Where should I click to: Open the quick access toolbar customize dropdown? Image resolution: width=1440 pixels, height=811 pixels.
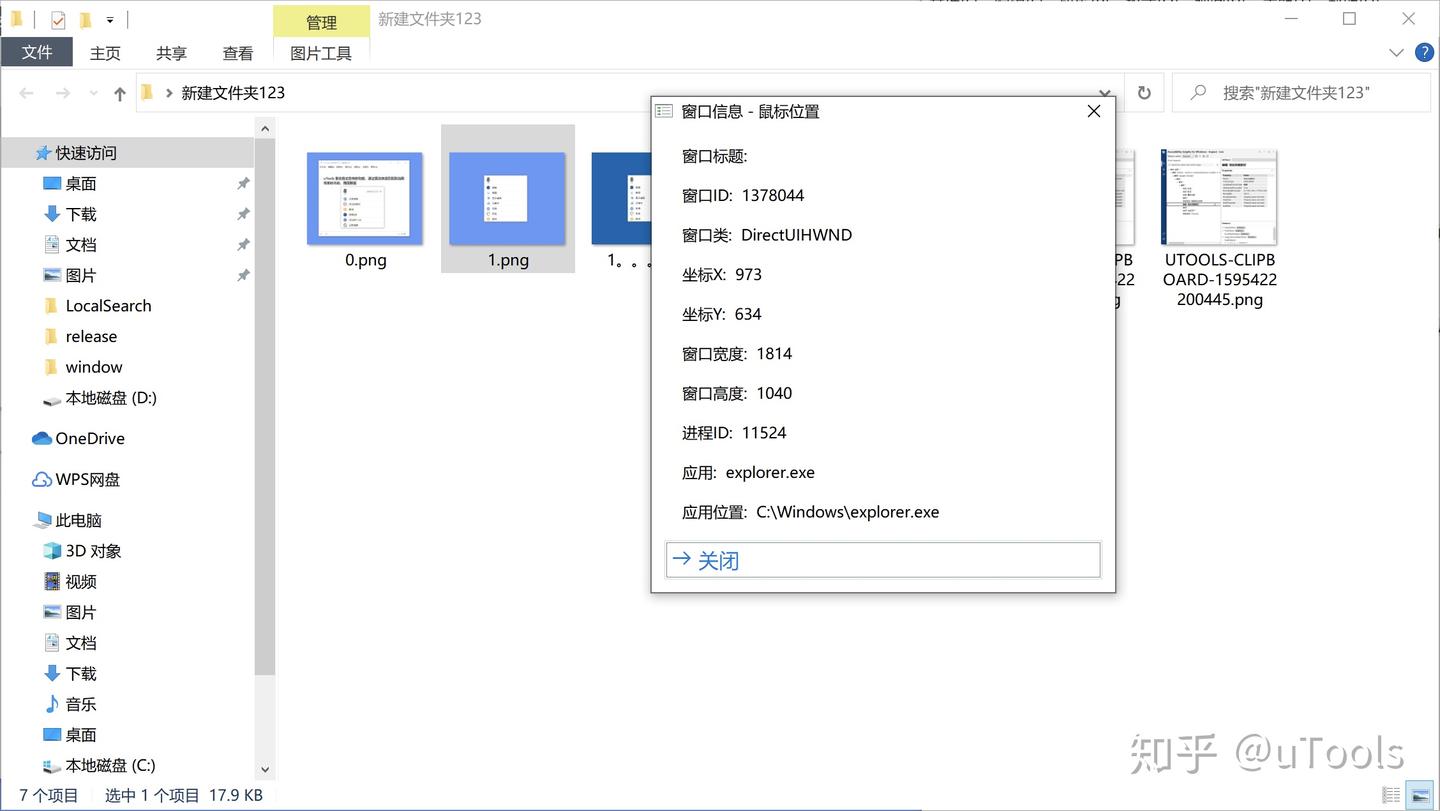pos(110,18)
